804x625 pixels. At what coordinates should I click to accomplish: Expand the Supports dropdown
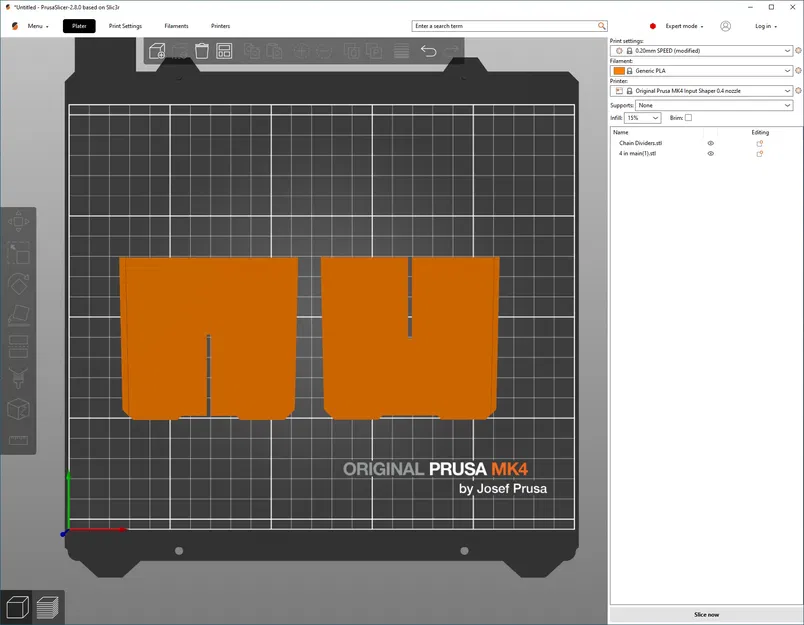point(788,105)
